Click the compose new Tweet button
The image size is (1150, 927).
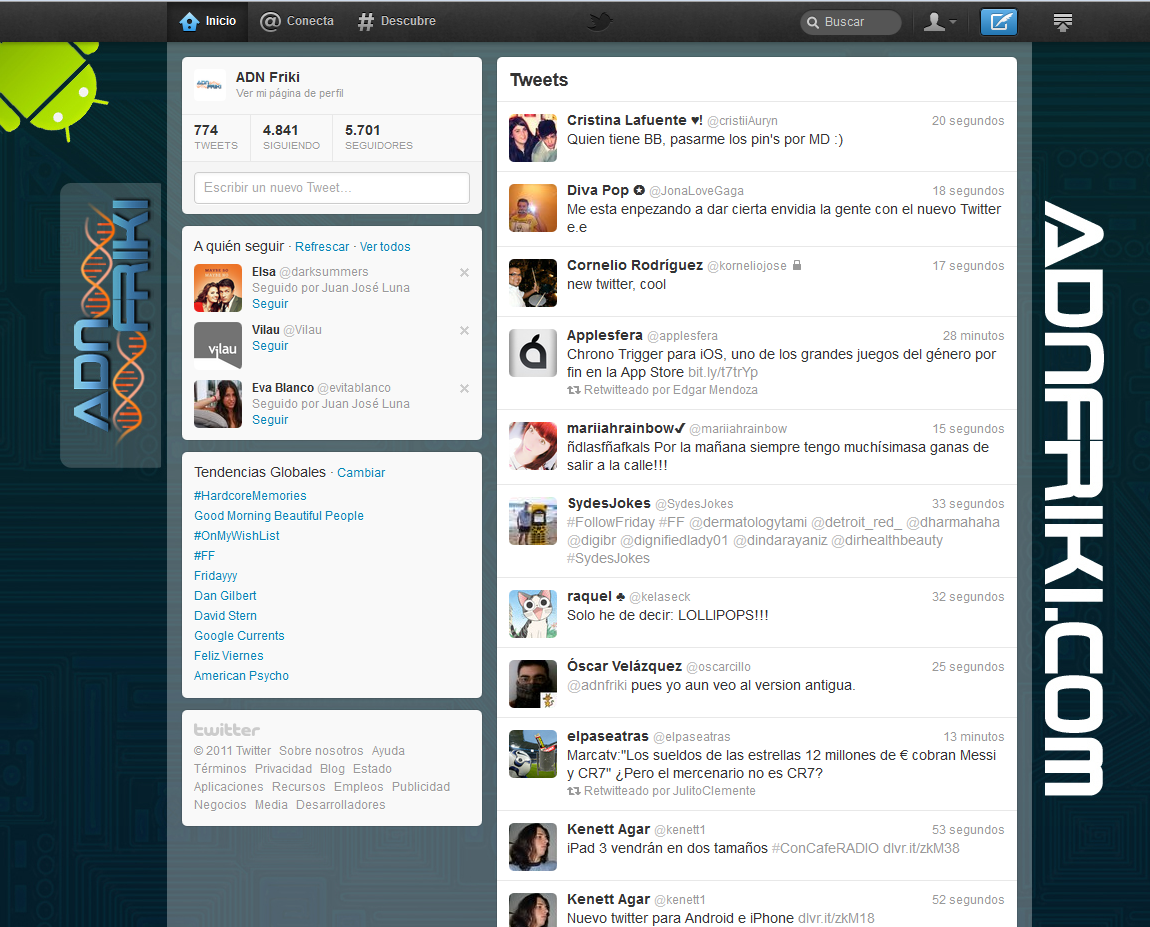999,22
